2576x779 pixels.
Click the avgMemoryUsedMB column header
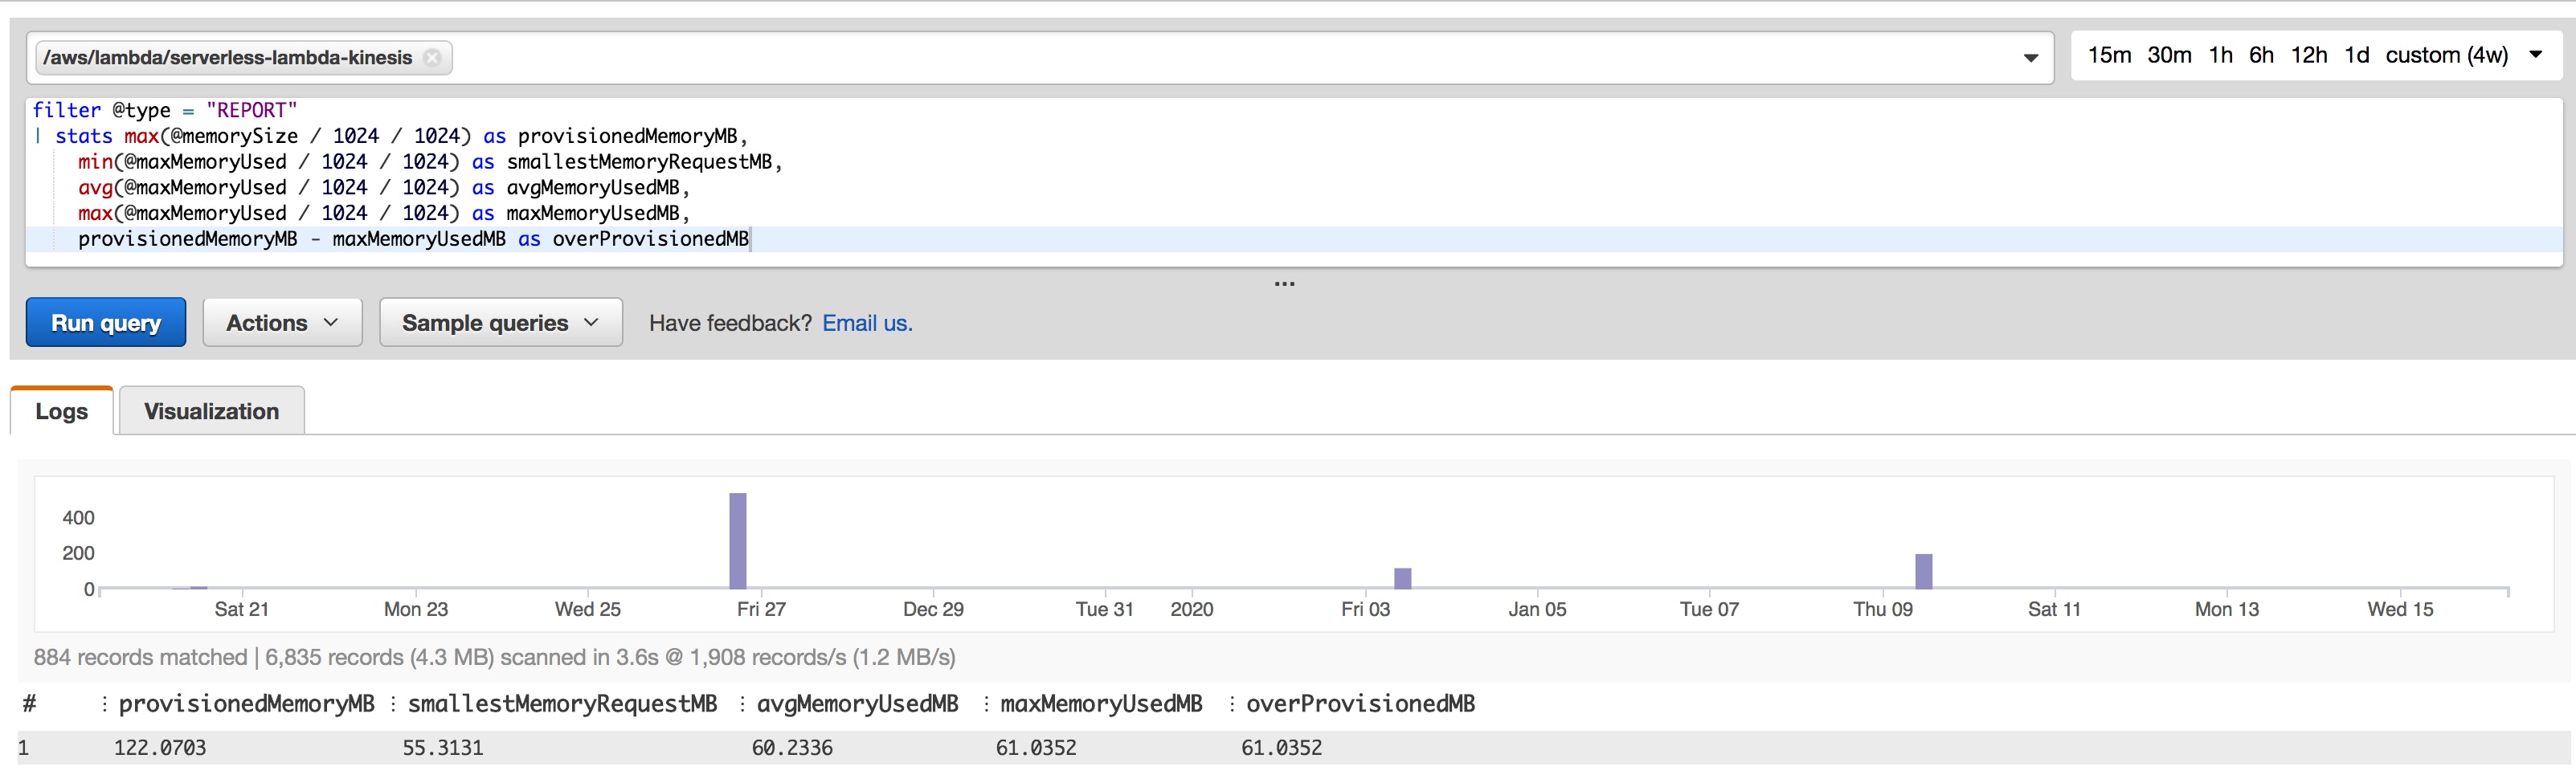tap(857, 704)
